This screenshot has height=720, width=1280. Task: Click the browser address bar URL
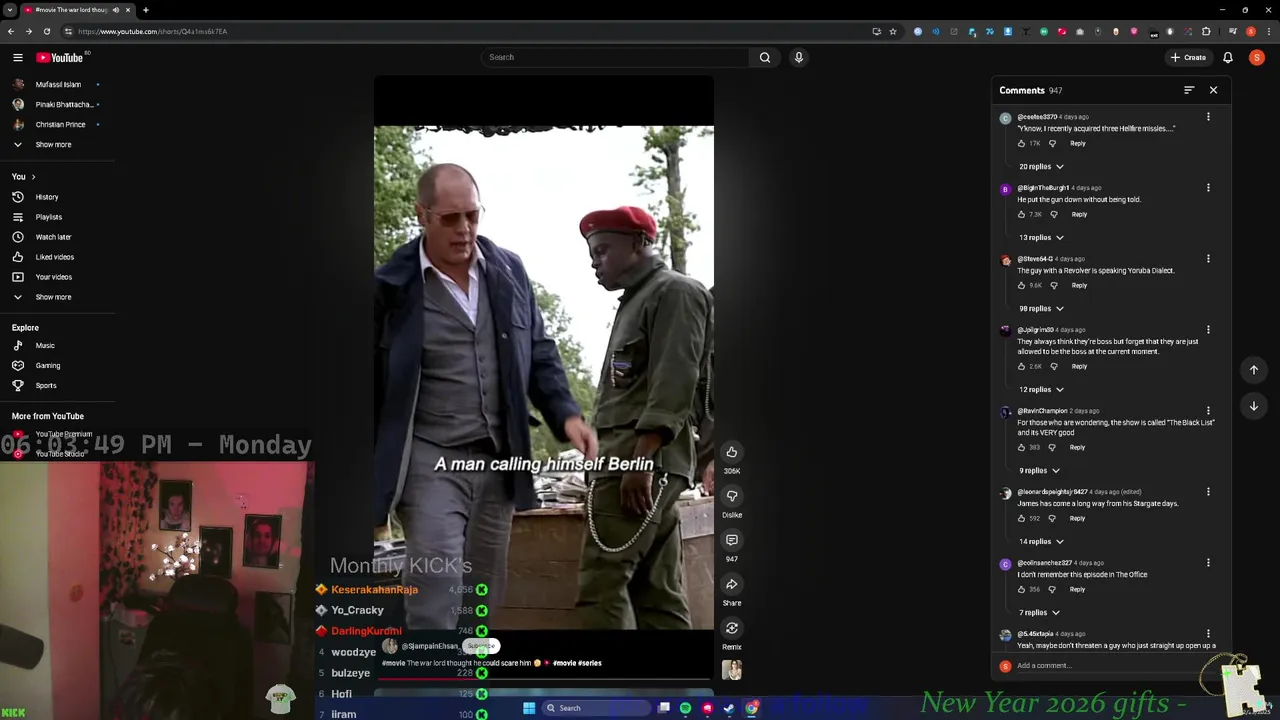point(153,31)
